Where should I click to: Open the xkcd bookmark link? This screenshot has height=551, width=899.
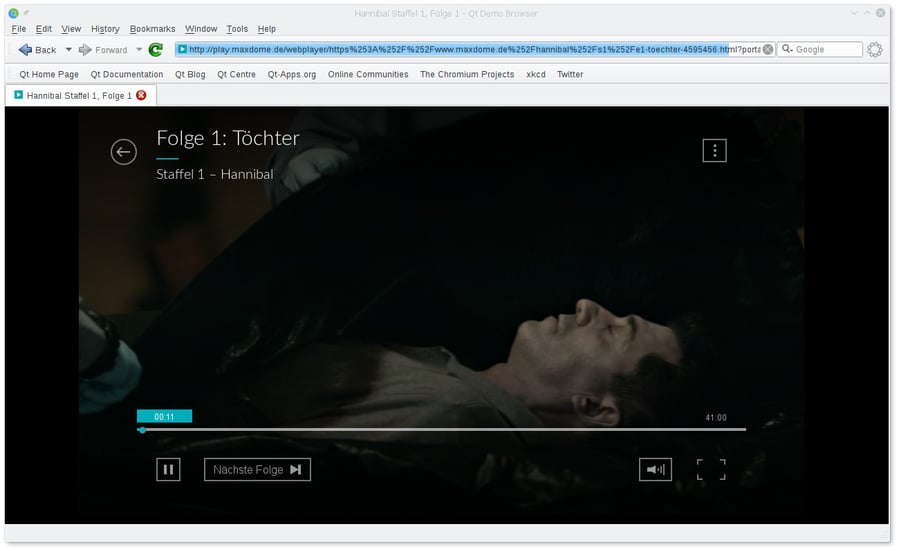536,74
